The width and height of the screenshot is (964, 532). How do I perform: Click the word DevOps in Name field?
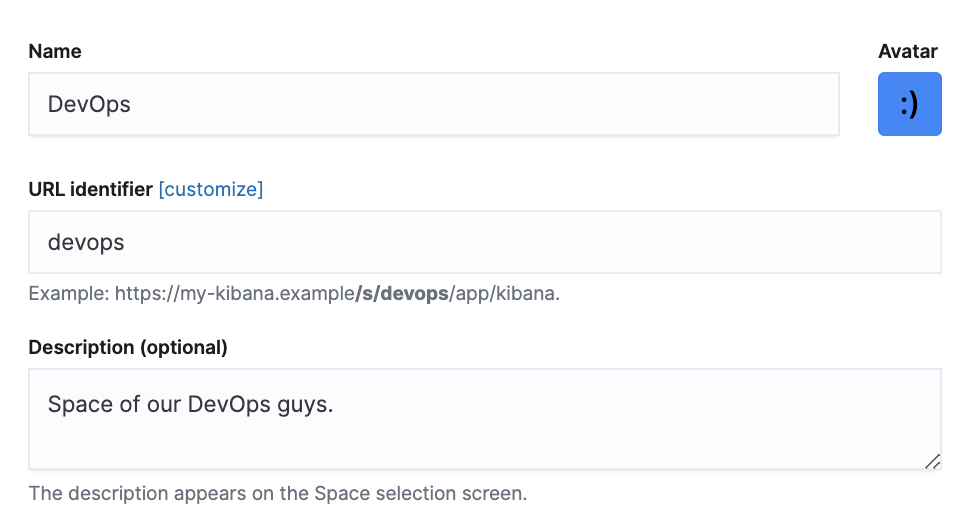(89, 104)
